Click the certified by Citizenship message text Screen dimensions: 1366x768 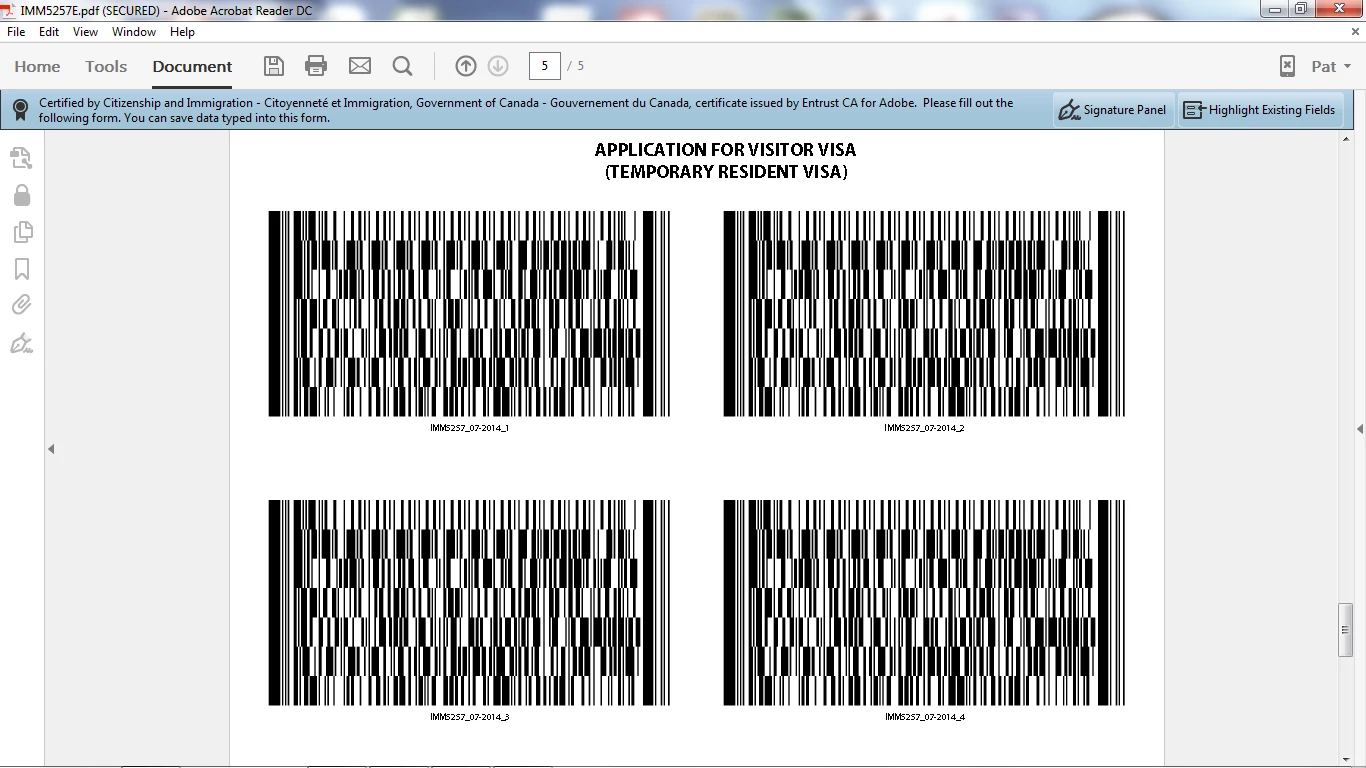point(526,110)
